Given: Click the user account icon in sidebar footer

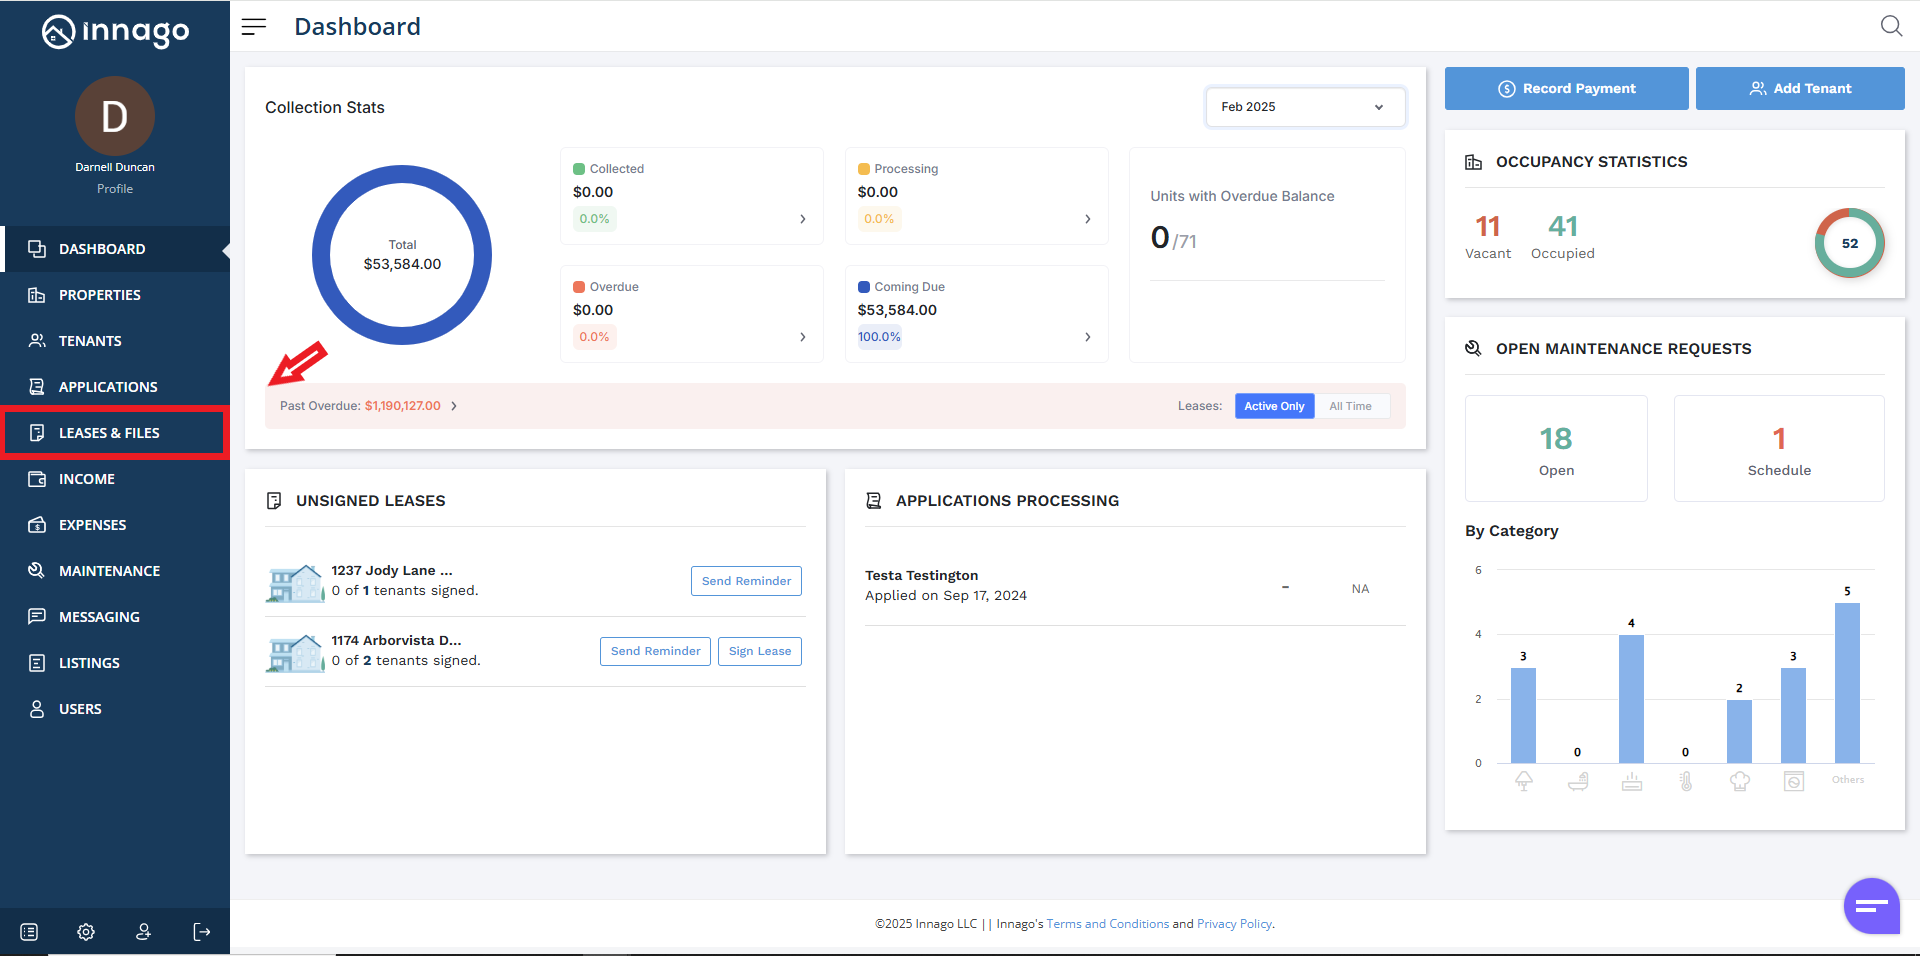Looking at the screenshot, I should (143, 932).
